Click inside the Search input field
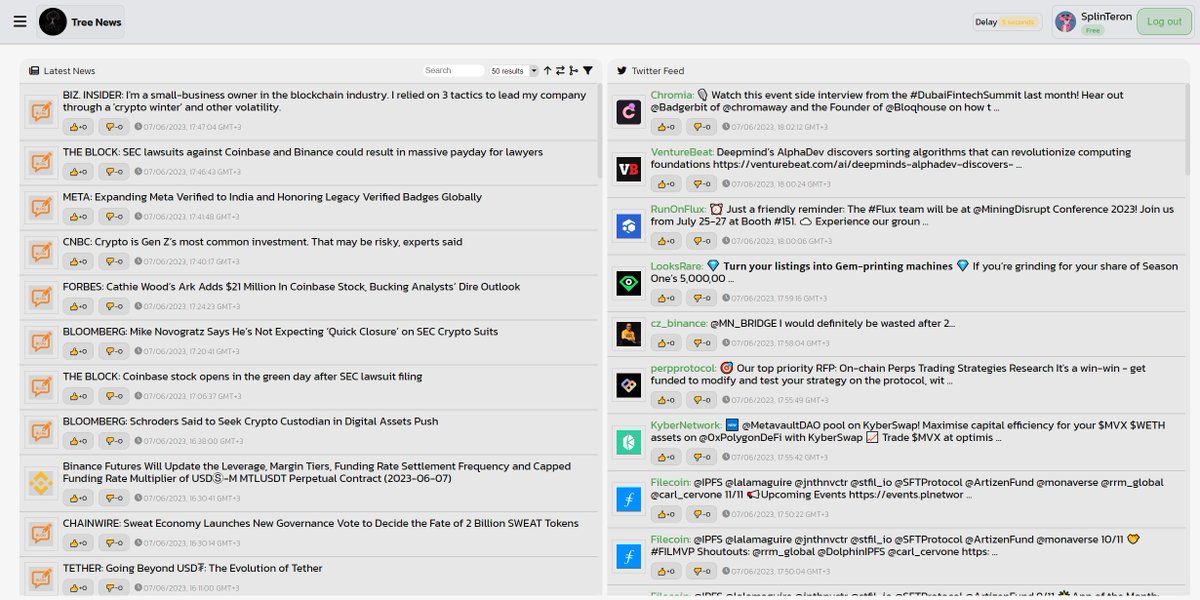Viewport: 1200px width, 600px height. click(455, 70)
